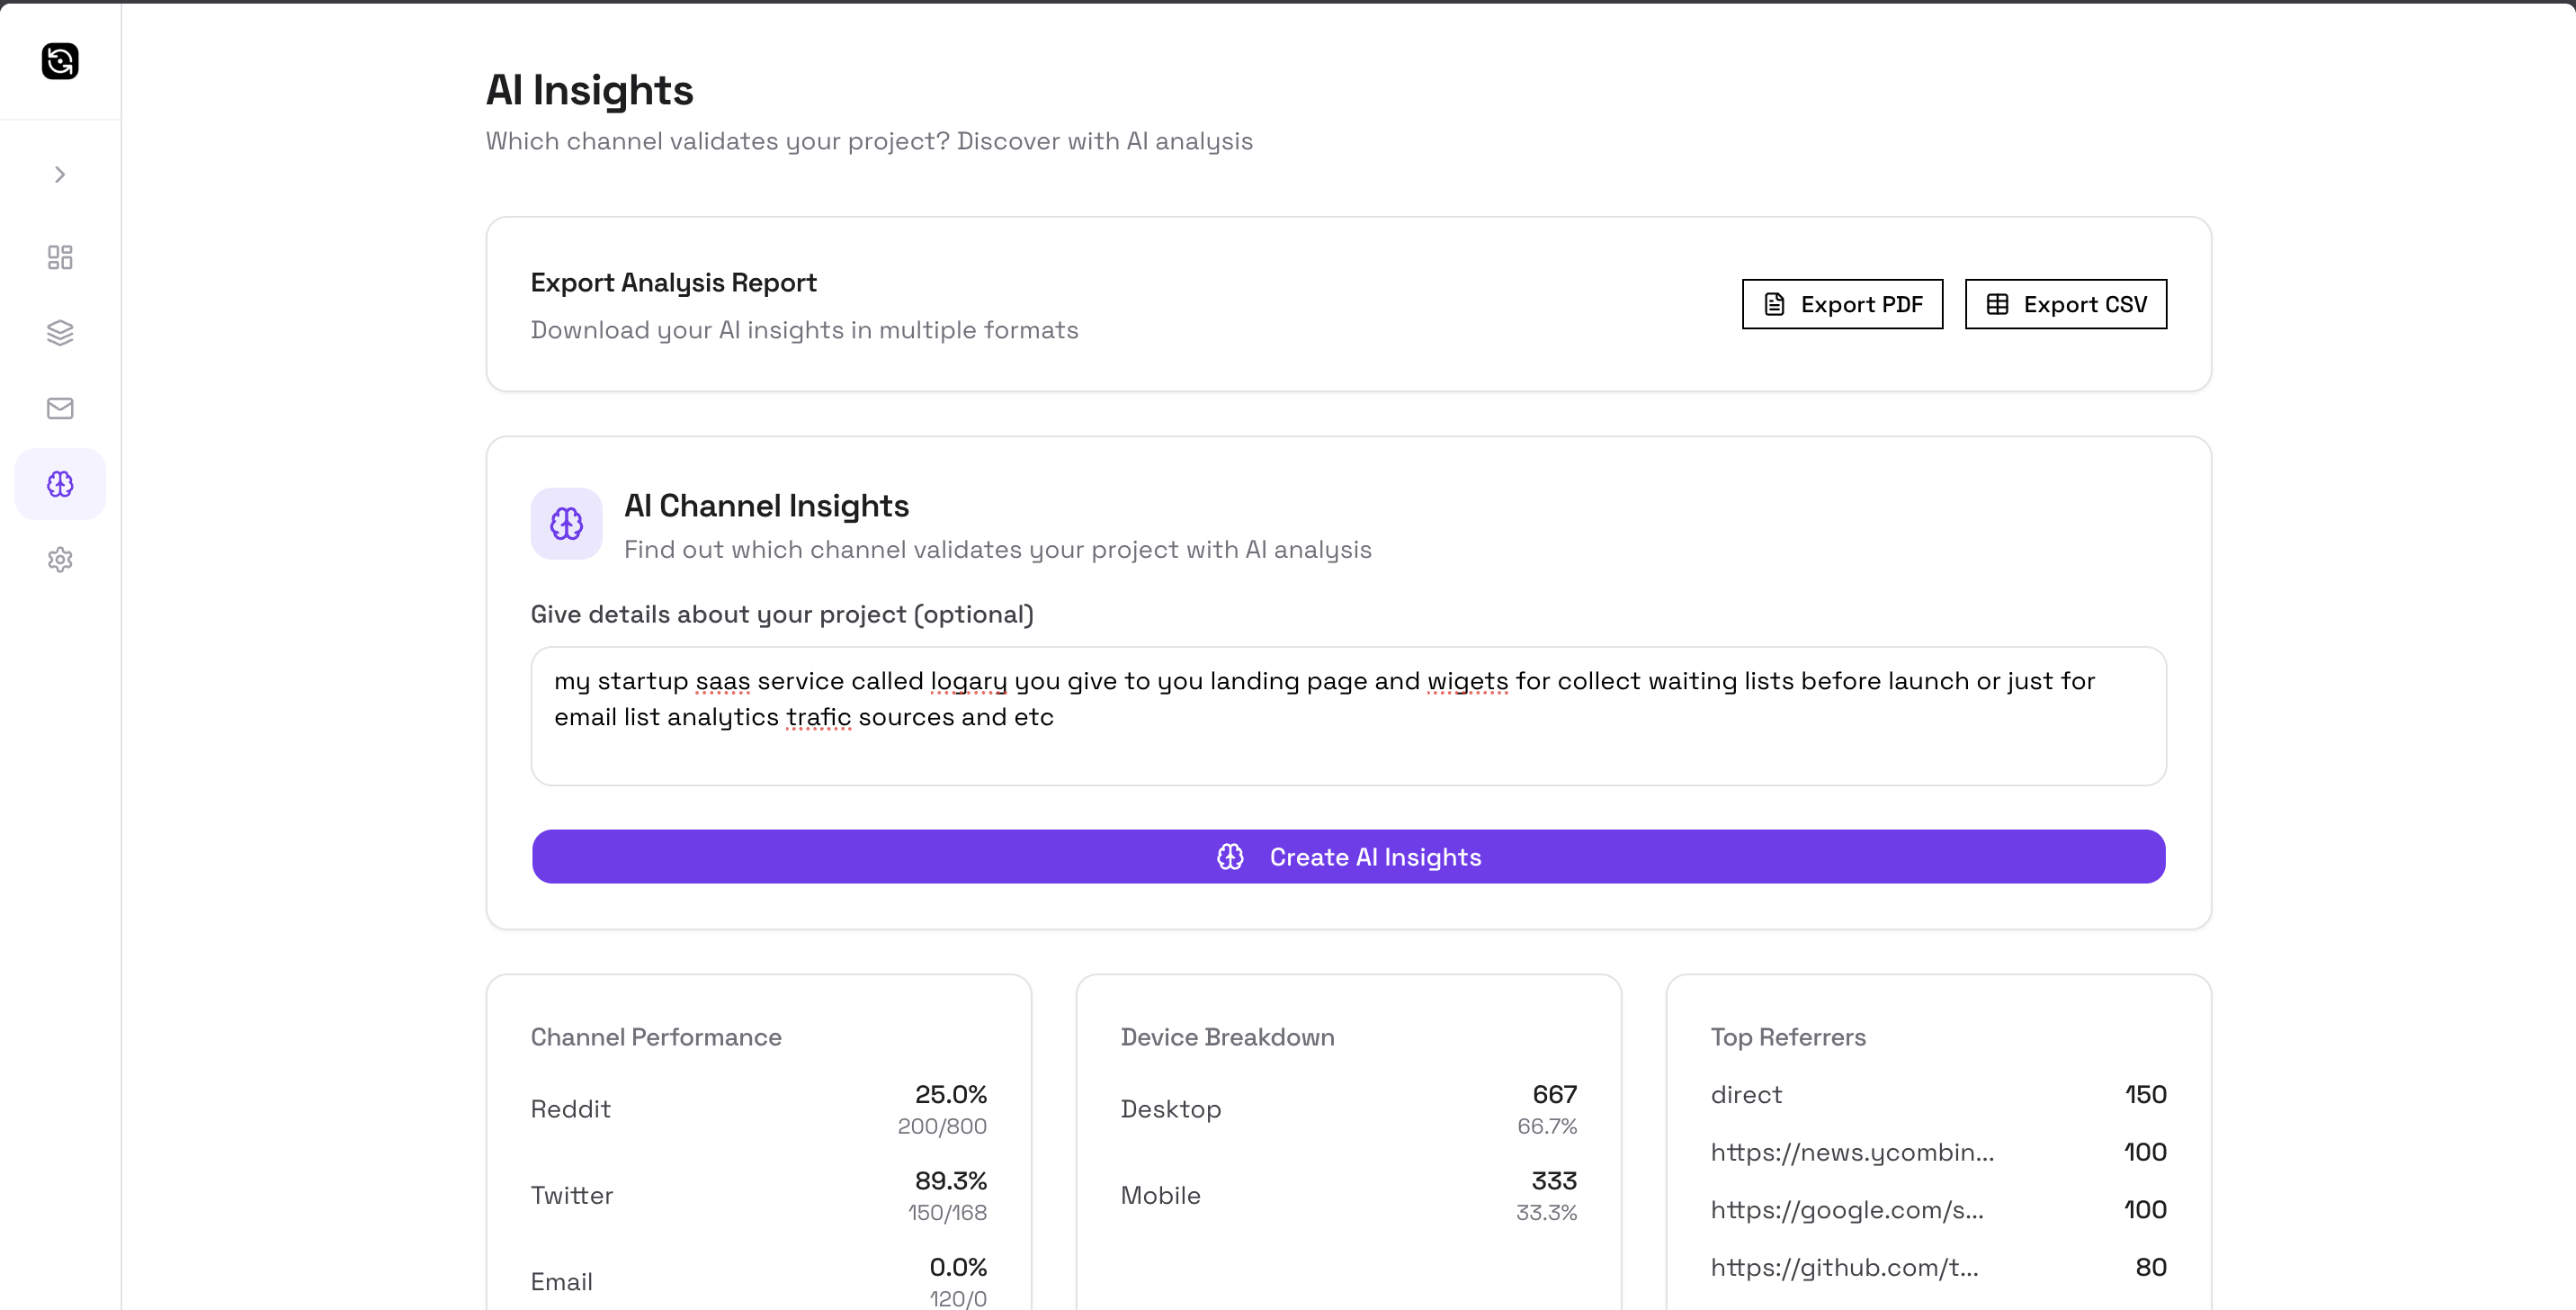Open the mail envelope sidebar icon
This screenshot has width=2576, height=1310.
pos(60,408)
